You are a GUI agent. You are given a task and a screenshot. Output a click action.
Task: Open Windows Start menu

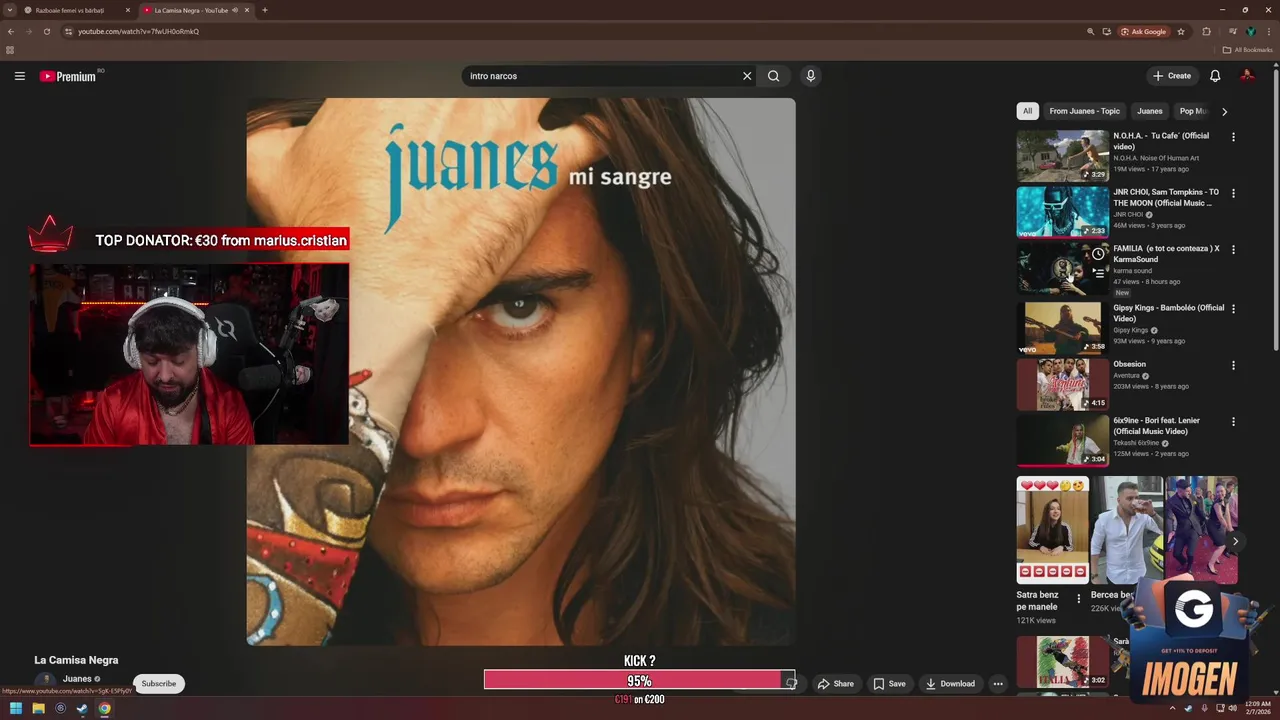click(x=16, y=709)
